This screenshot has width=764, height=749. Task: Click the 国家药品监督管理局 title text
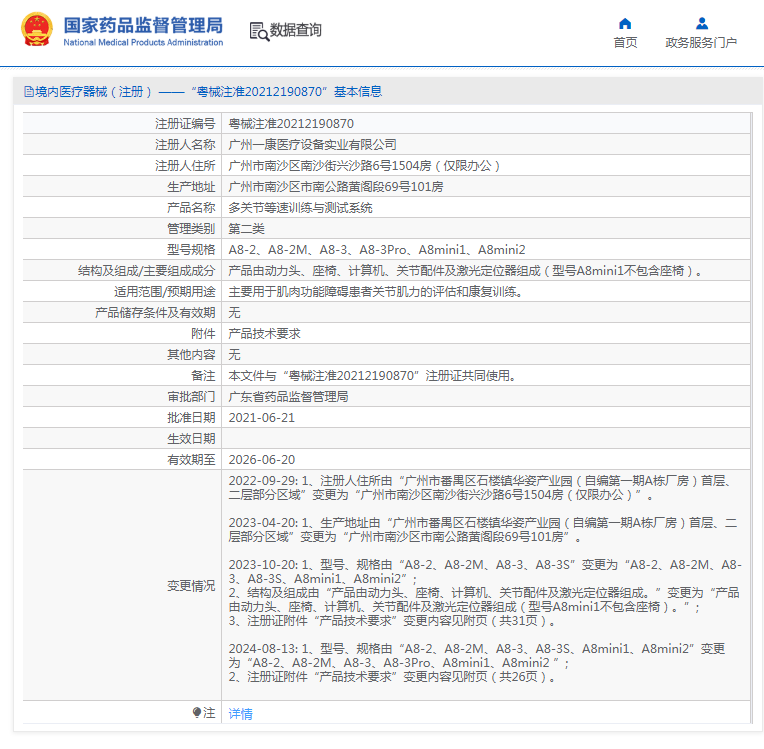pos(143,25)
